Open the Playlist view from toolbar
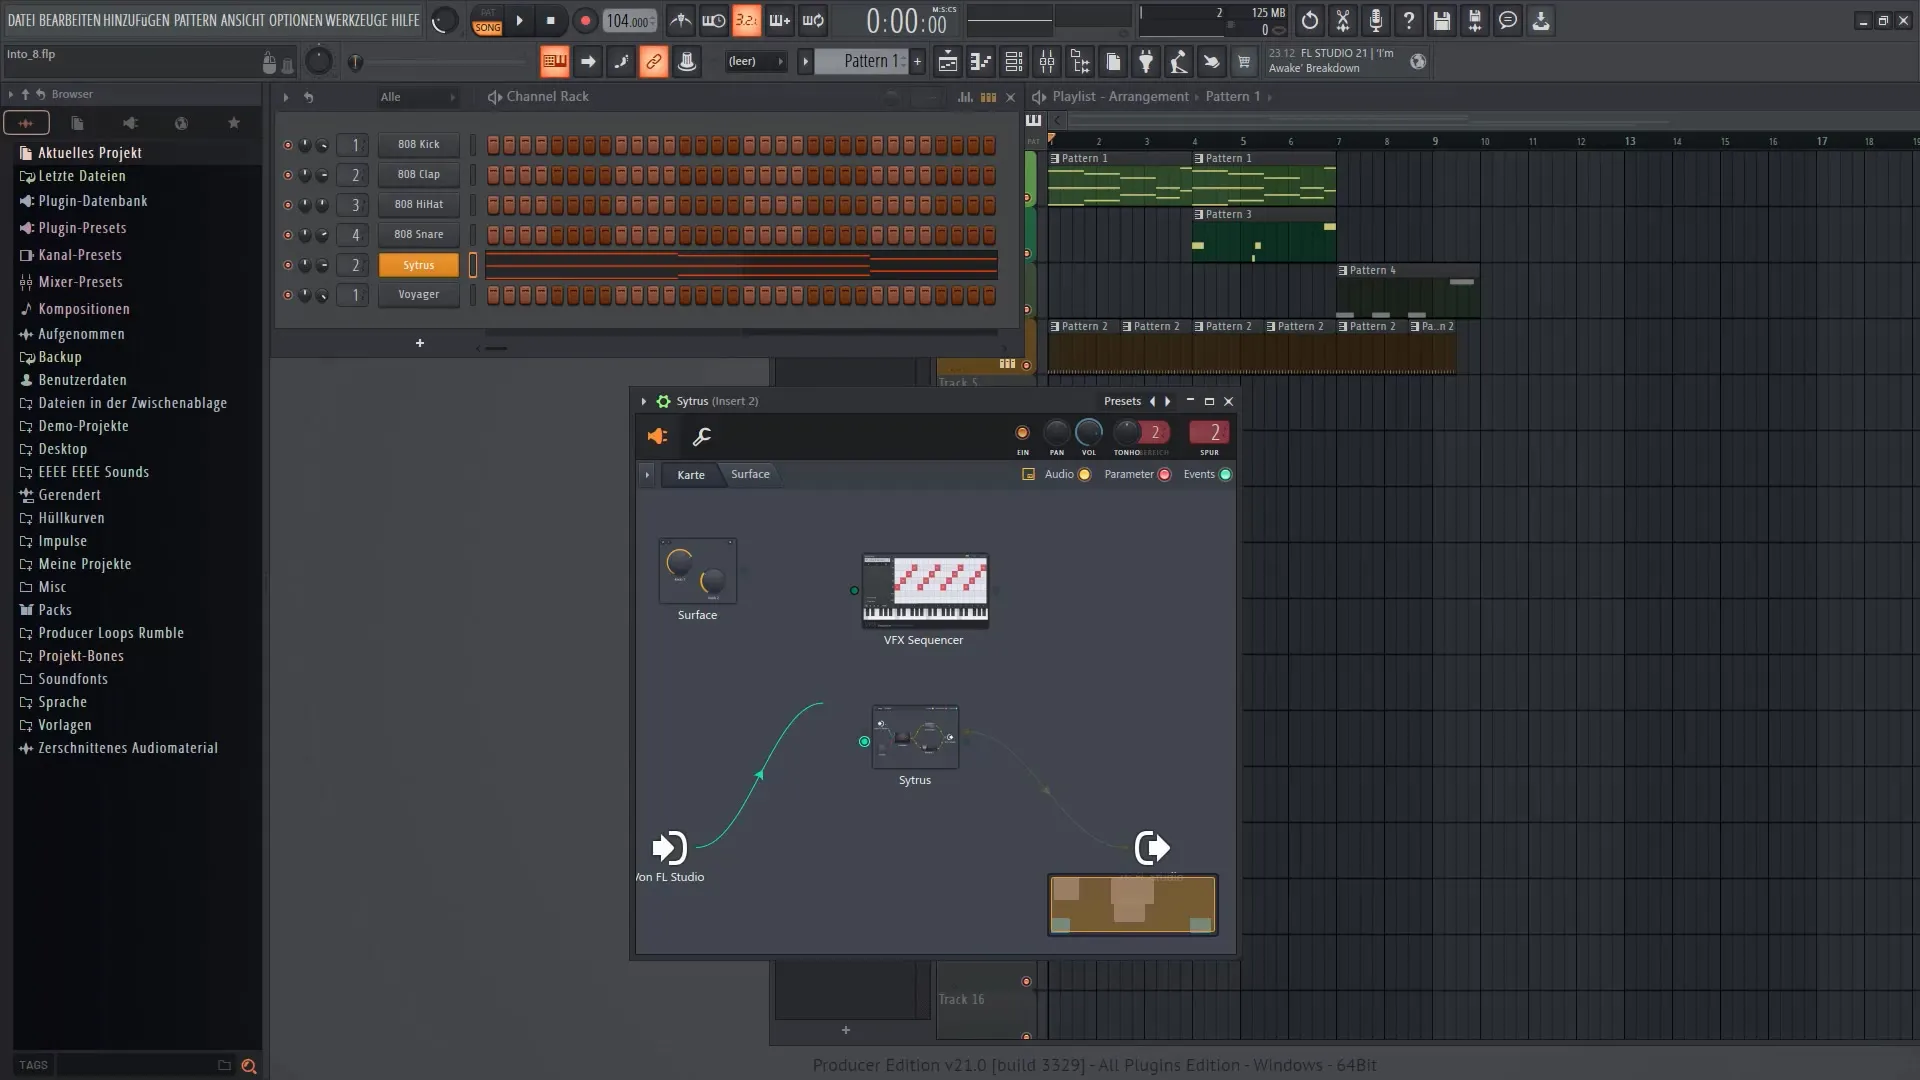The image size is (1920, 1080). coord(948,62)
